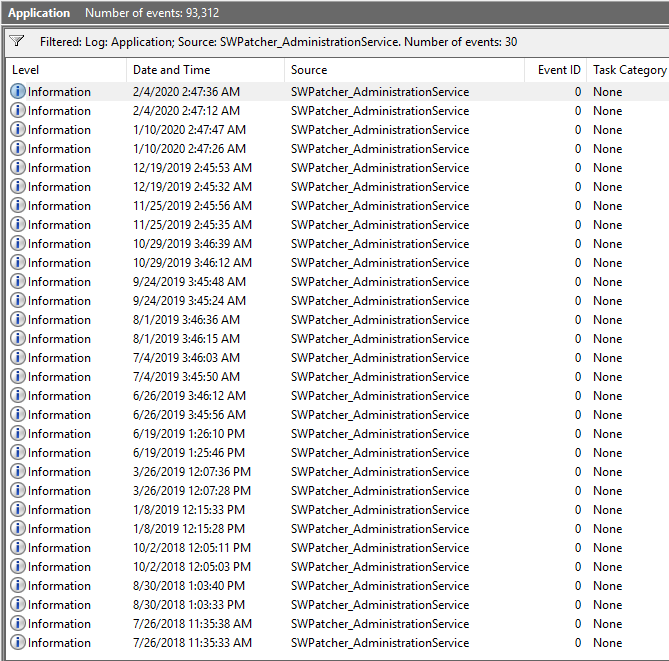
Task: Click info icon for 12/19/2019 2:45:32 AM event
Action: tap(17, 186)
